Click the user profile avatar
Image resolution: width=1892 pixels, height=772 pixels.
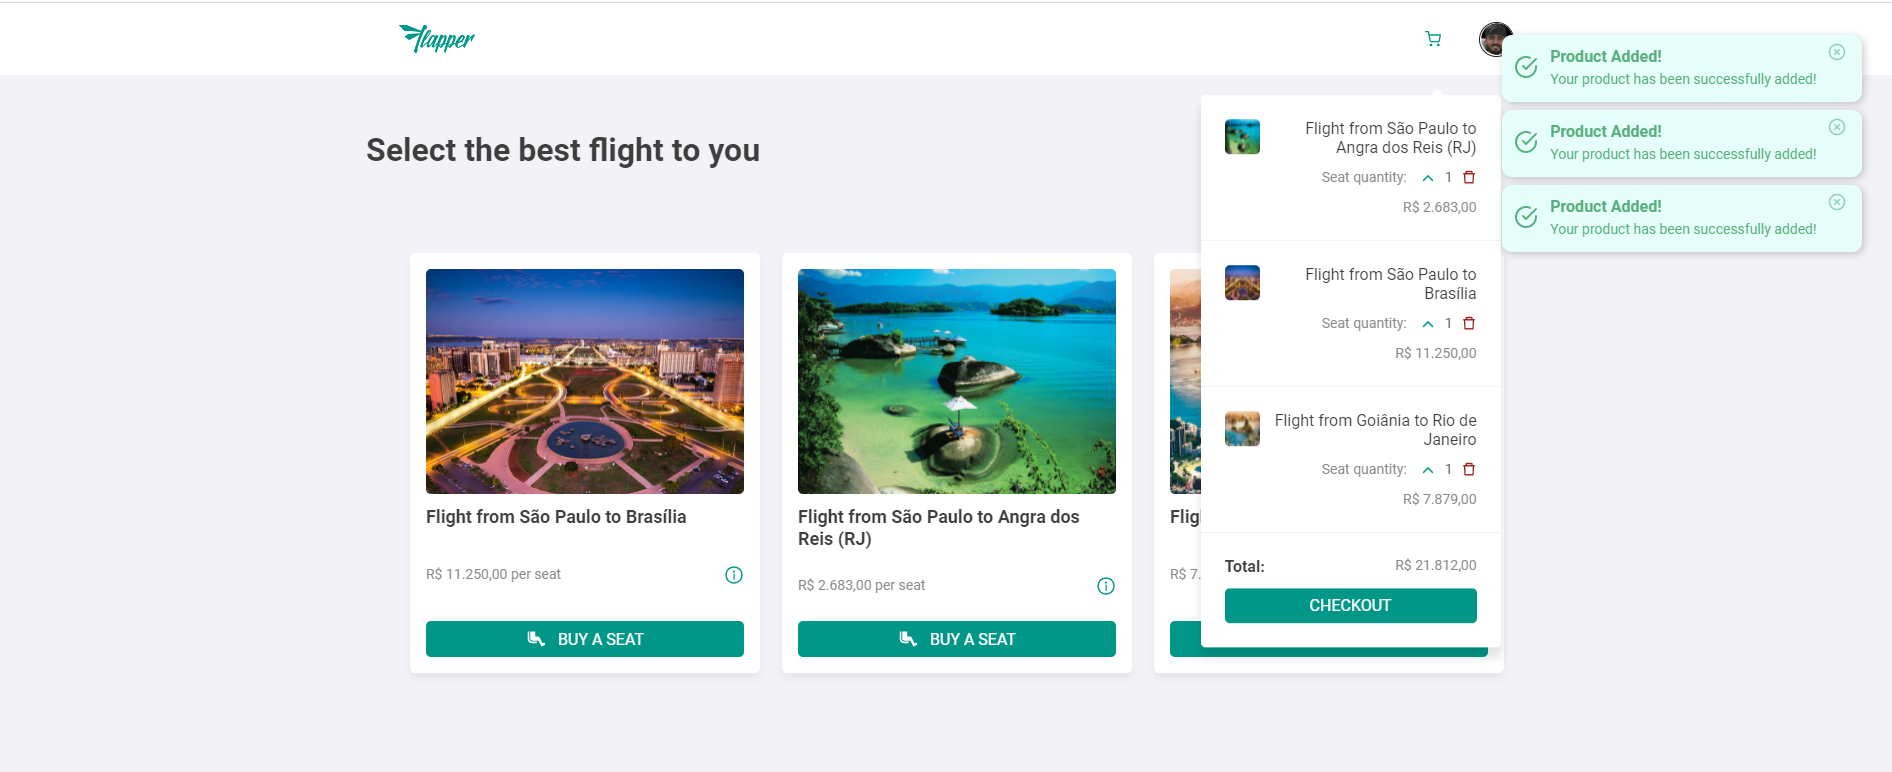[1493, 39]
